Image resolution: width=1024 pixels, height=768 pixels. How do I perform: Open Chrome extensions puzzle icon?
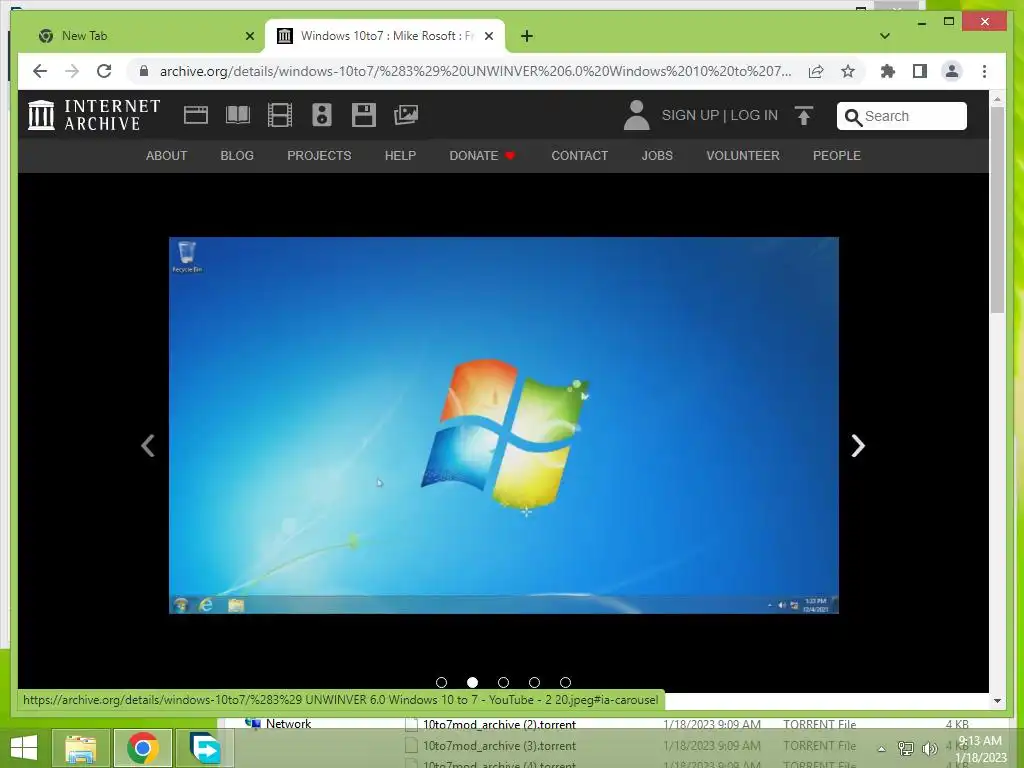pyautogui.click(x=888, y=71)
